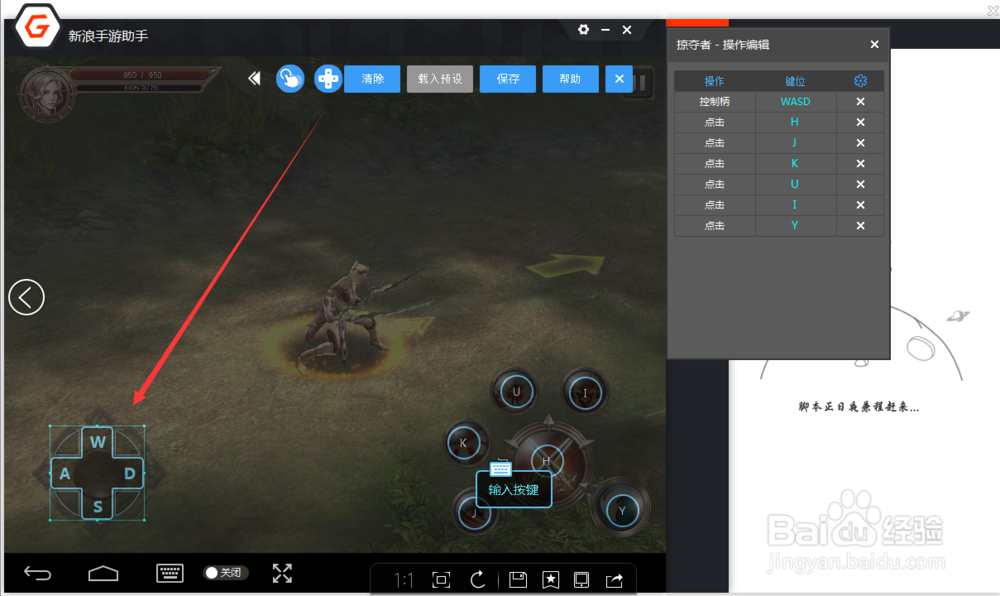This screenshot has height=596, width=1000.
Task: Select the Y key binding cell
Action: tap(795, 226)
